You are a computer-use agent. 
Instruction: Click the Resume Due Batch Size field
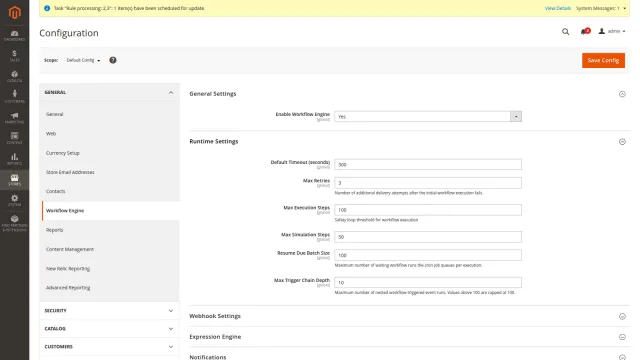[428, 255]
